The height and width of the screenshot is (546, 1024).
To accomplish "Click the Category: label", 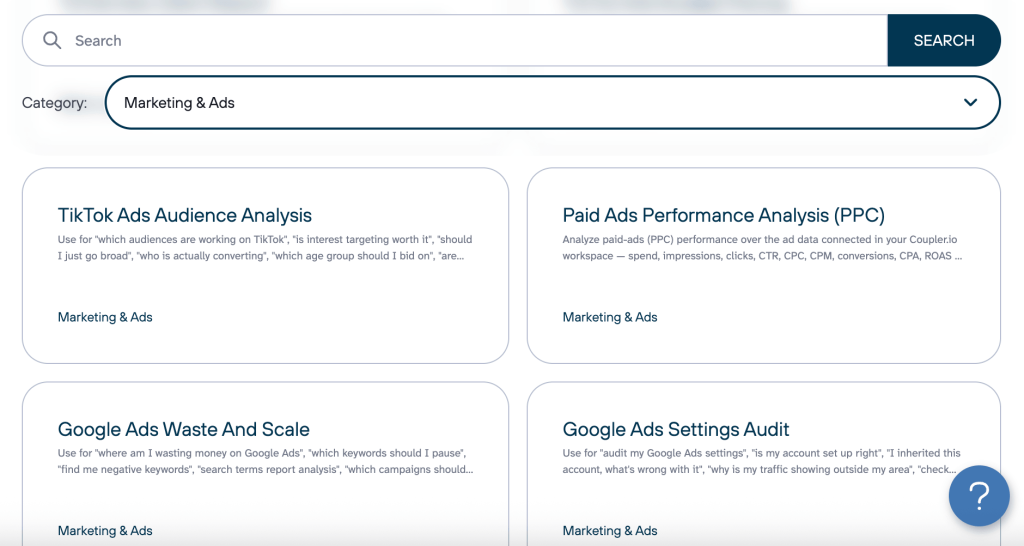I will 54,103.
